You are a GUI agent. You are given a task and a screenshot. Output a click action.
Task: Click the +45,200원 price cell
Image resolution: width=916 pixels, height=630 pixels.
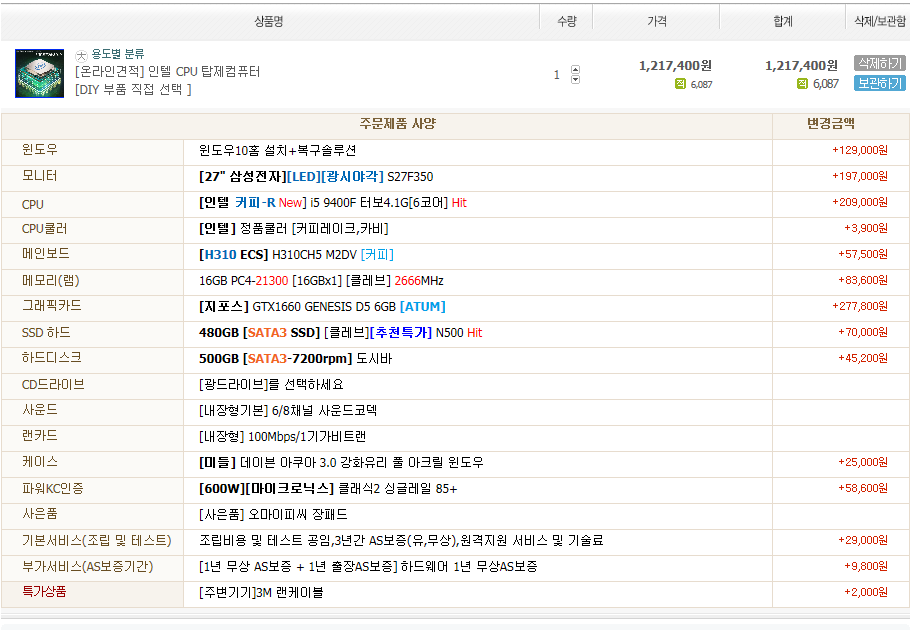863,358
